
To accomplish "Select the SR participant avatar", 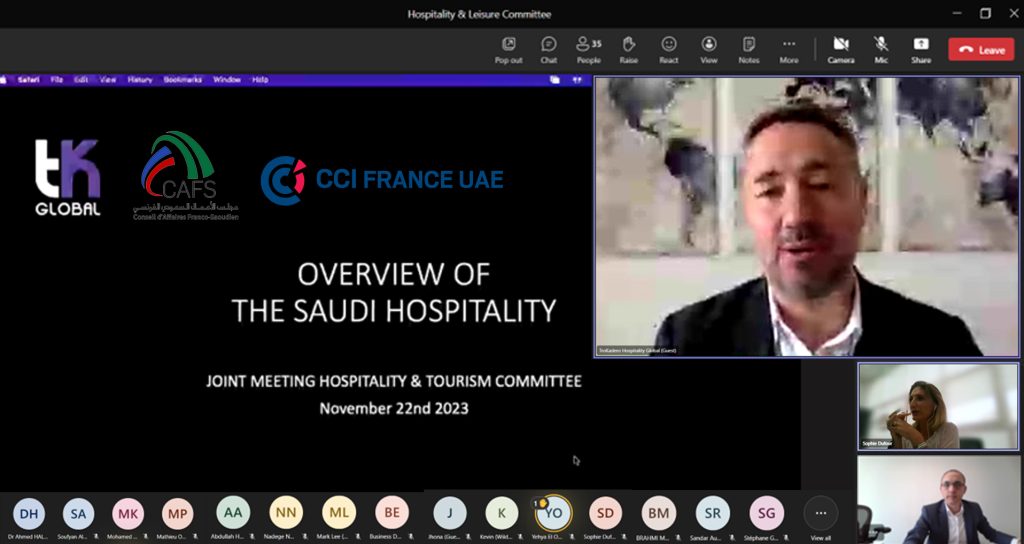I will tap(712, 513).
